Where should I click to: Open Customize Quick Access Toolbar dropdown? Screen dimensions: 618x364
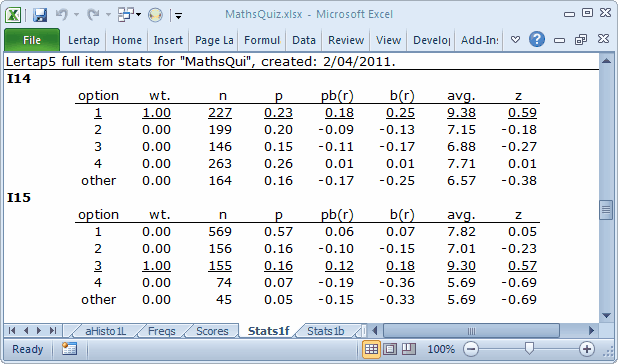coord(178,15)
